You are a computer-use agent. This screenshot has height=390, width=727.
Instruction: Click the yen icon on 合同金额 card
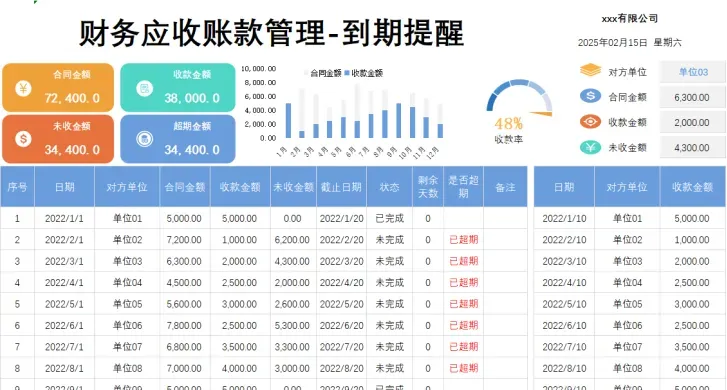[23, 88]
